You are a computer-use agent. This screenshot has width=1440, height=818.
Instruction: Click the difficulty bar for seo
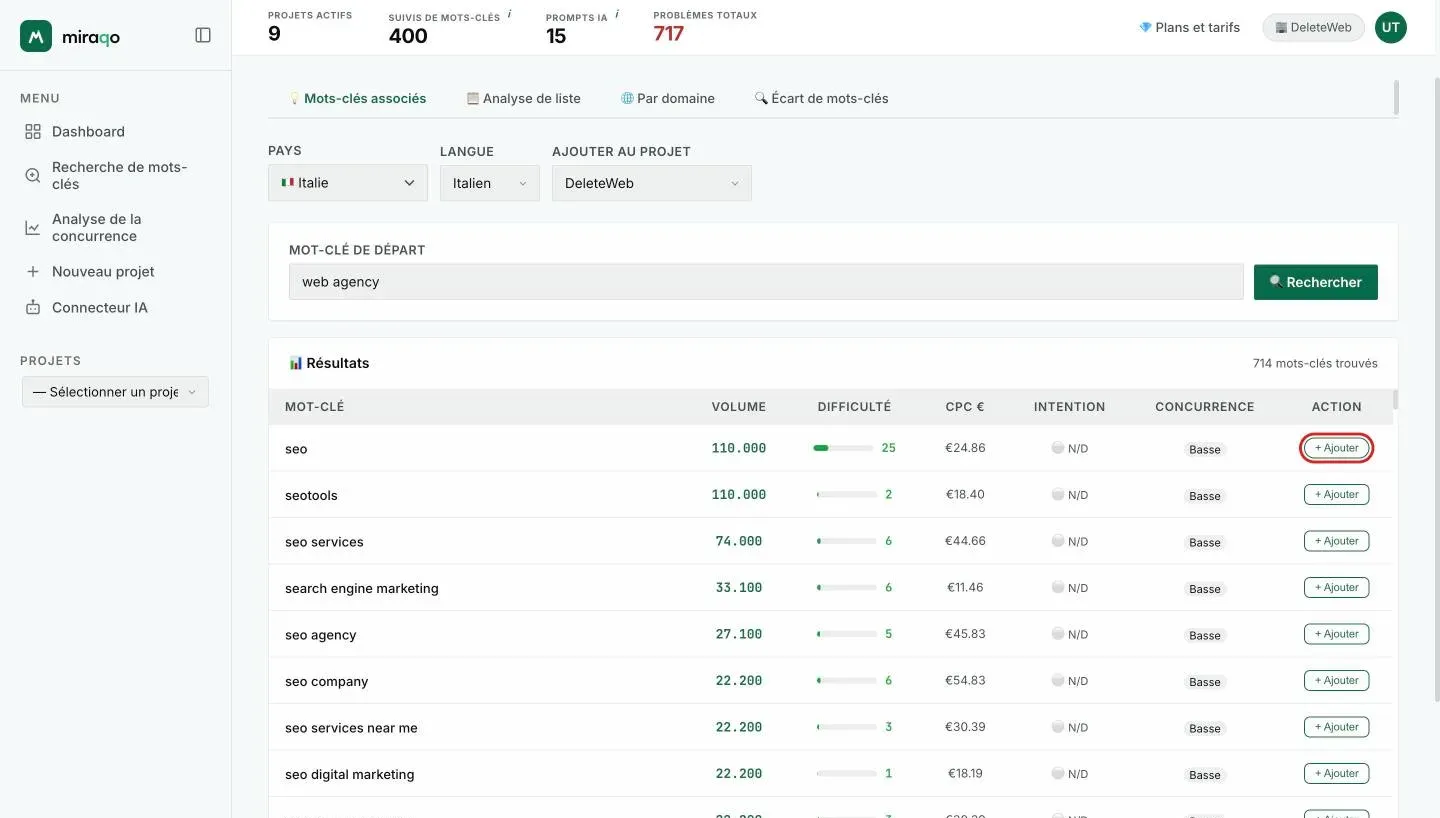tap(844, 448)
